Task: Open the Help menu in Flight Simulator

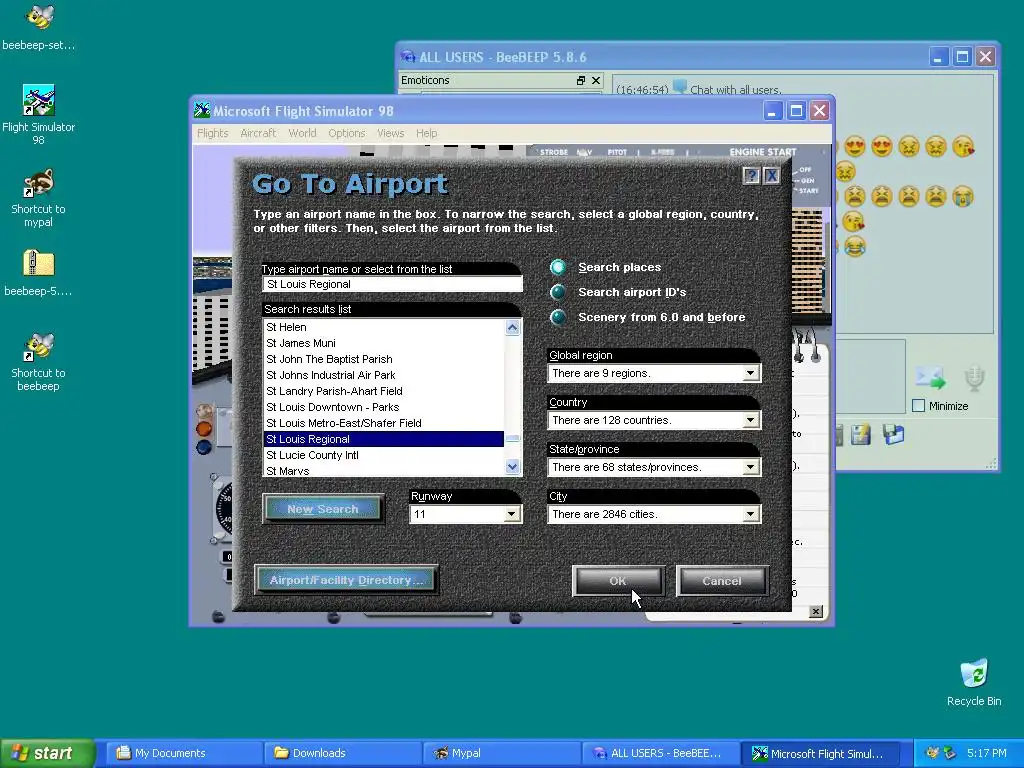Action: (426, 133)
